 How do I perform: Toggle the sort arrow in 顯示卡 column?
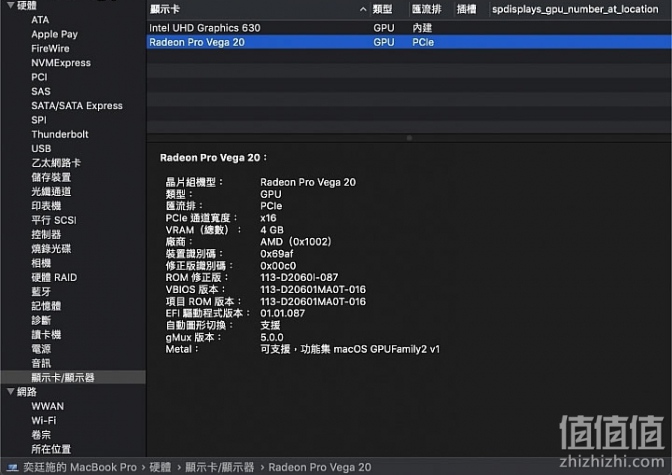coord(363,9)
